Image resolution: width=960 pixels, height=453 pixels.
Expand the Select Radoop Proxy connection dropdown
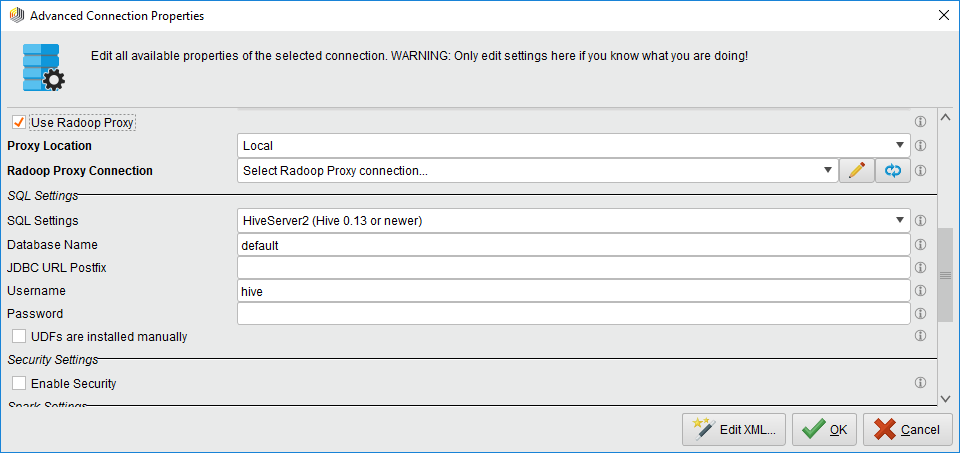tap(538, 171)
